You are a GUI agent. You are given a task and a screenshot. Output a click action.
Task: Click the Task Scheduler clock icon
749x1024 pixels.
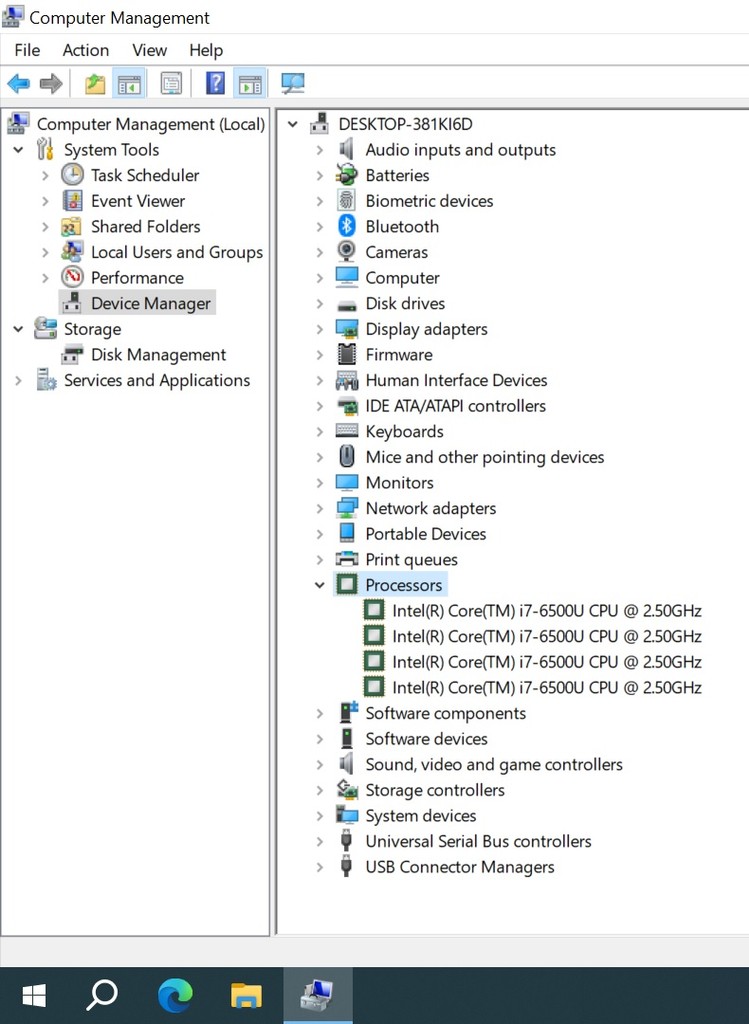[72, 175]
